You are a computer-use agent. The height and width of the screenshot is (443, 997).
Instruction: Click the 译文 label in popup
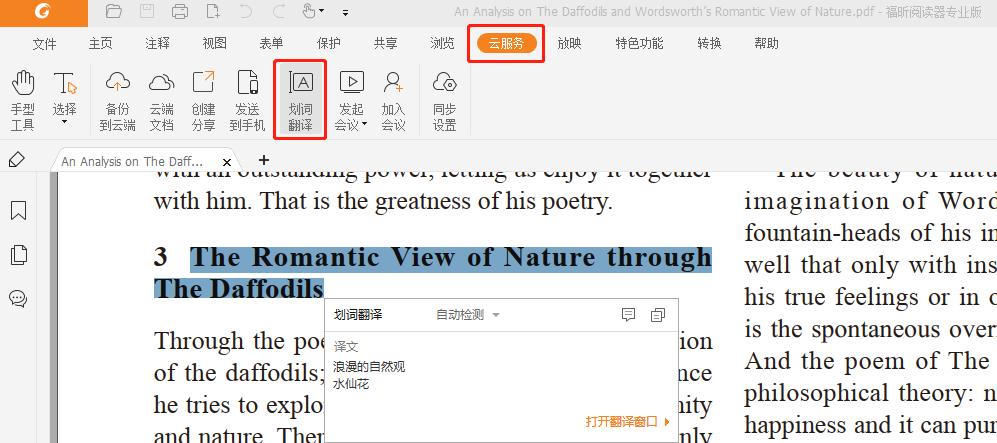pos(346,347)
